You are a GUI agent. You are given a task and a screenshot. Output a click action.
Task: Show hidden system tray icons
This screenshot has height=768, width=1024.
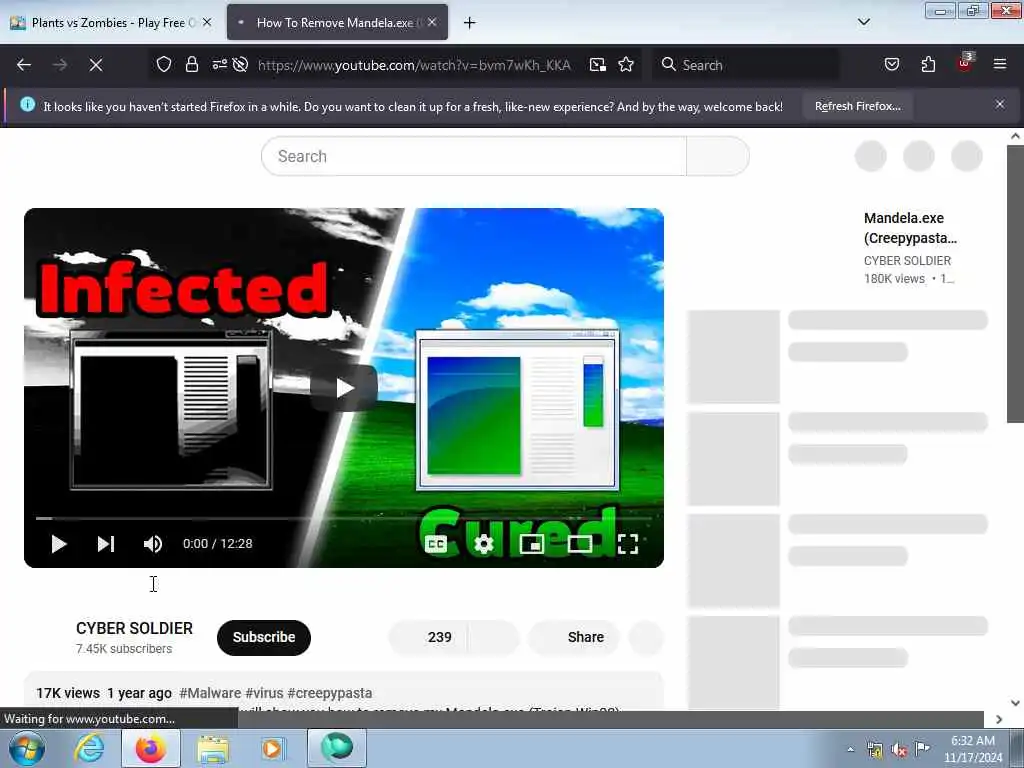pyautogui.click(x=850, y=750)
